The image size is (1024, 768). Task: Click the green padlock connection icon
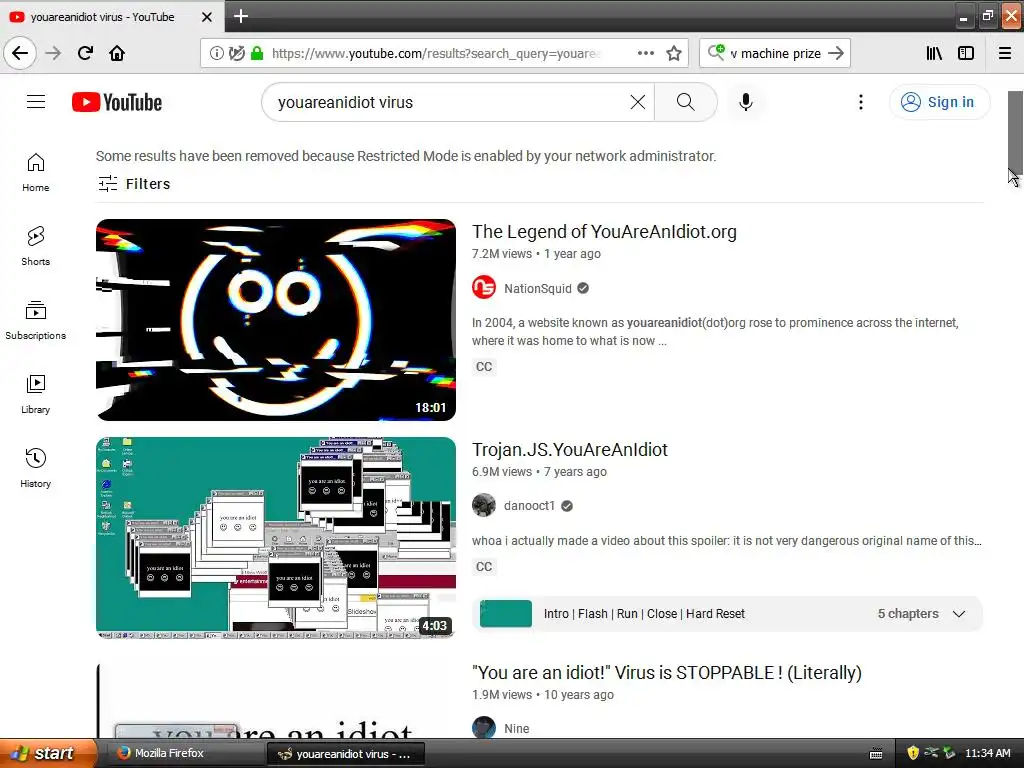coord(257,53)
